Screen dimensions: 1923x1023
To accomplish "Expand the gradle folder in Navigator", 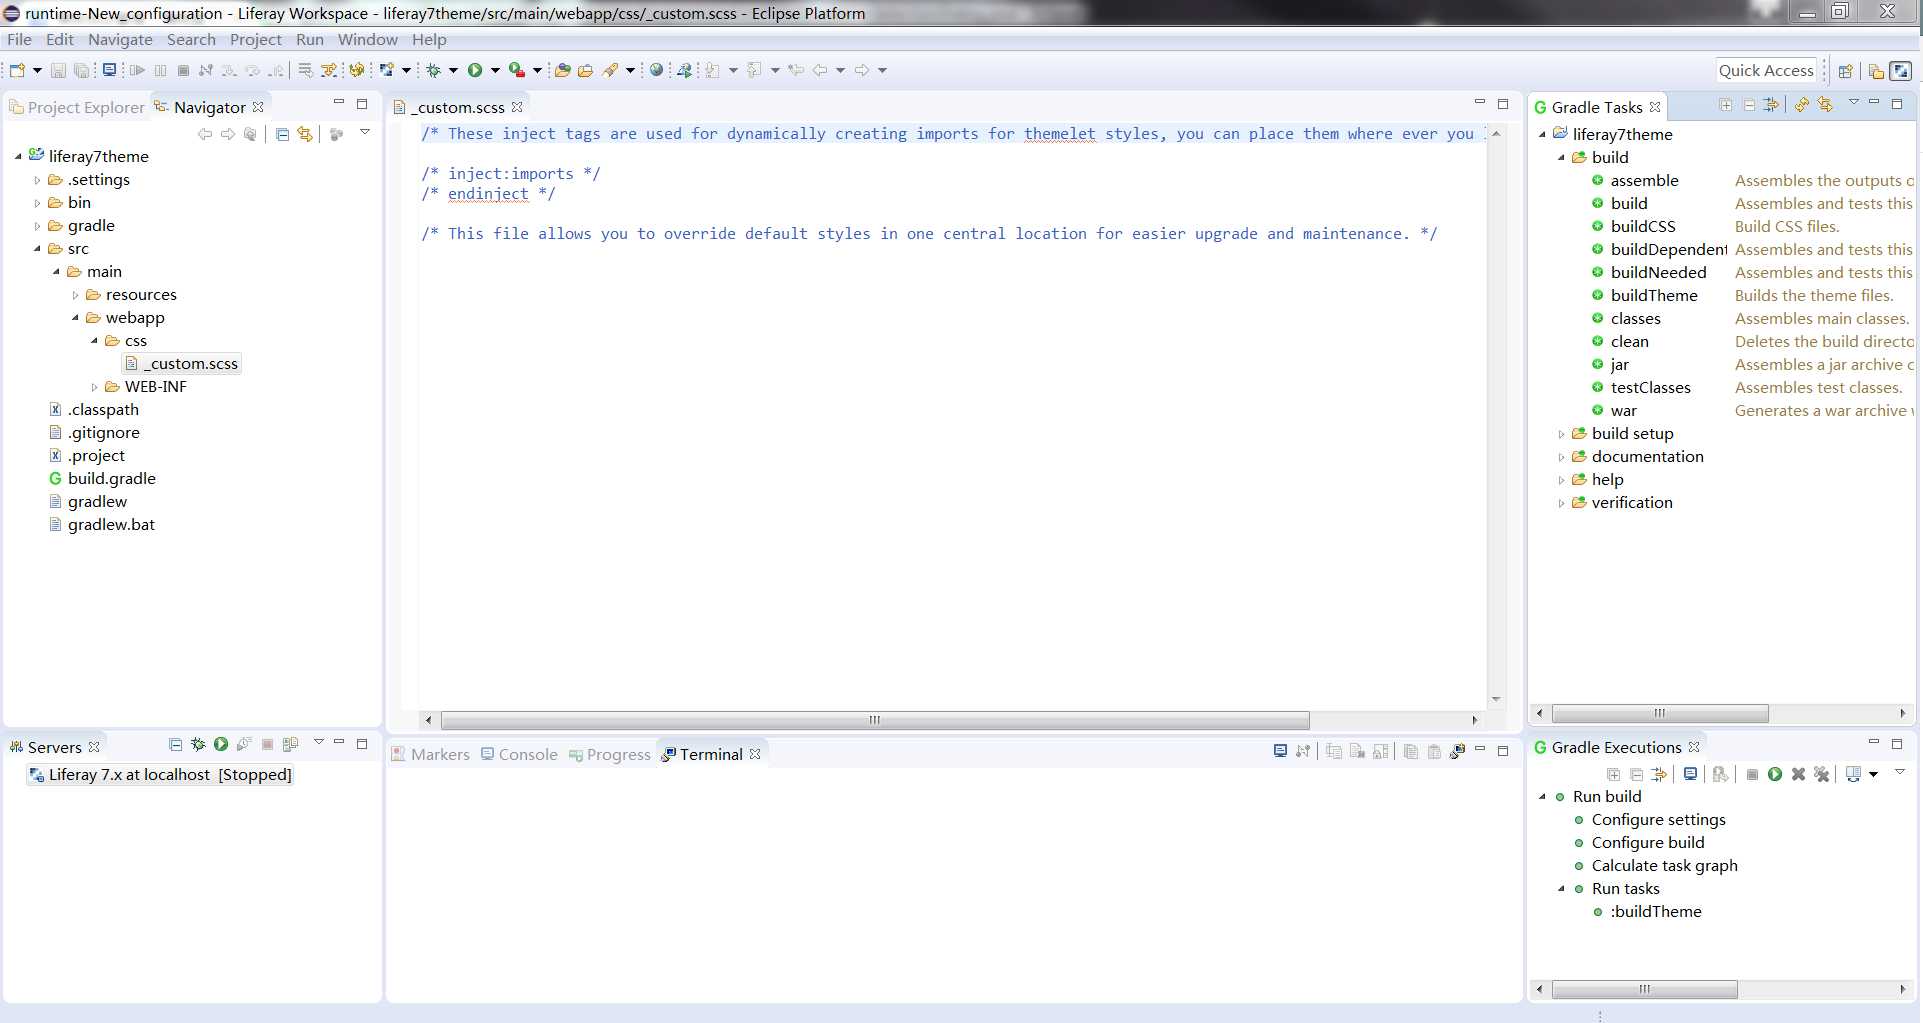I will click(37, 226).
